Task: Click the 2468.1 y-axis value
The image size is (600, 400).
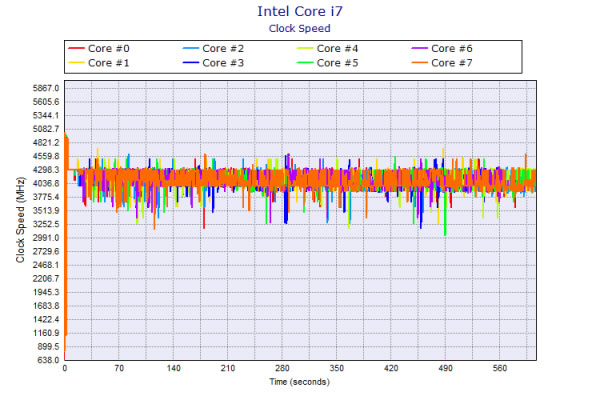Action: tap(46, 265)
